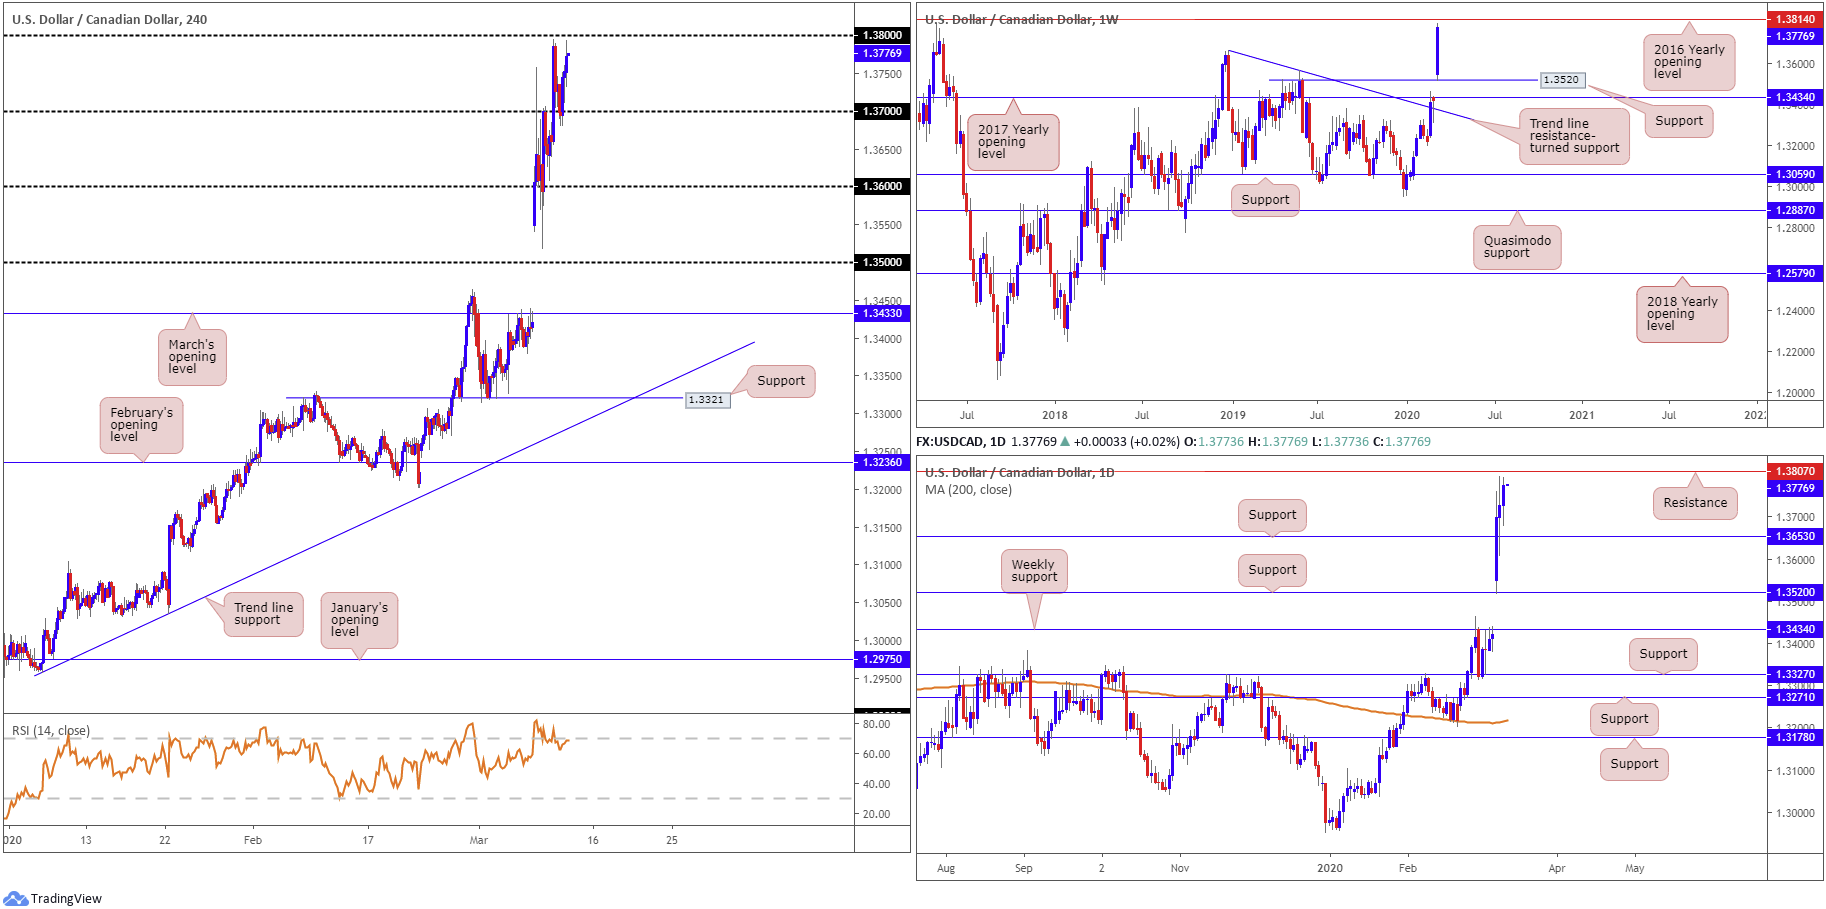This screenshot has width=1826, height=909.
Task: Click the 1.37769 current price label on 4H chart
Action: point(882,53)
